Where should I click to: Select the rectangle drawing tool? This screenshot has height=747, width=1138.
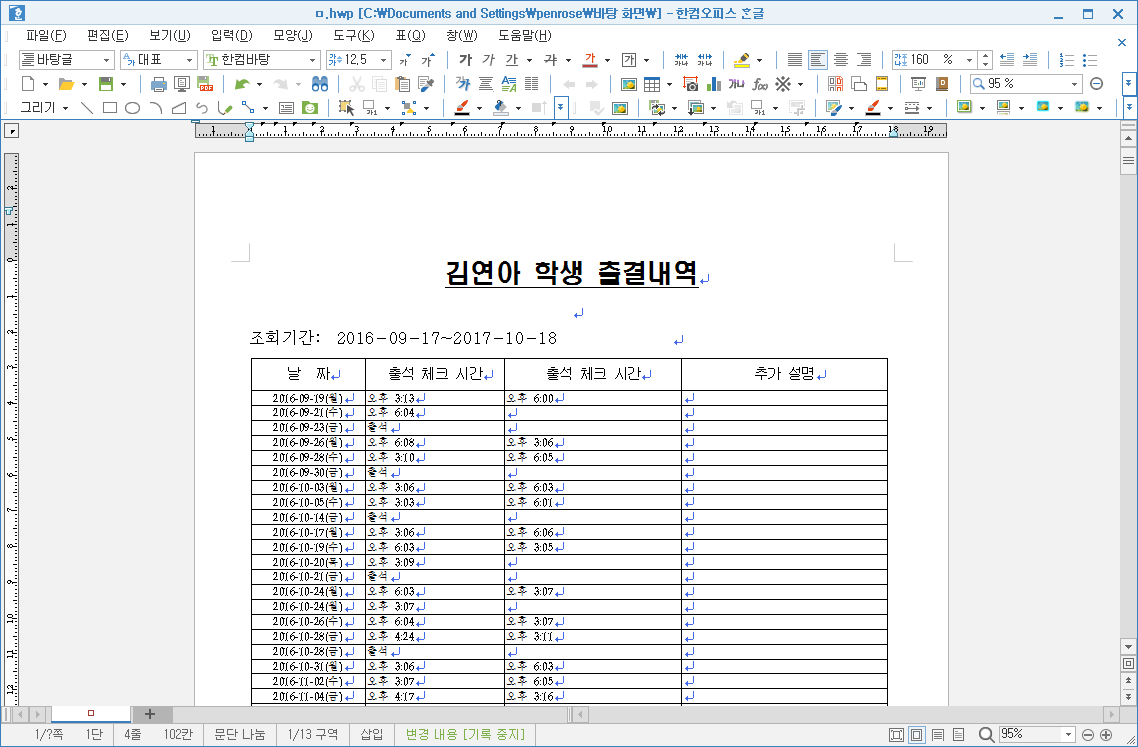pyautogui.click(x=110, y=108)
